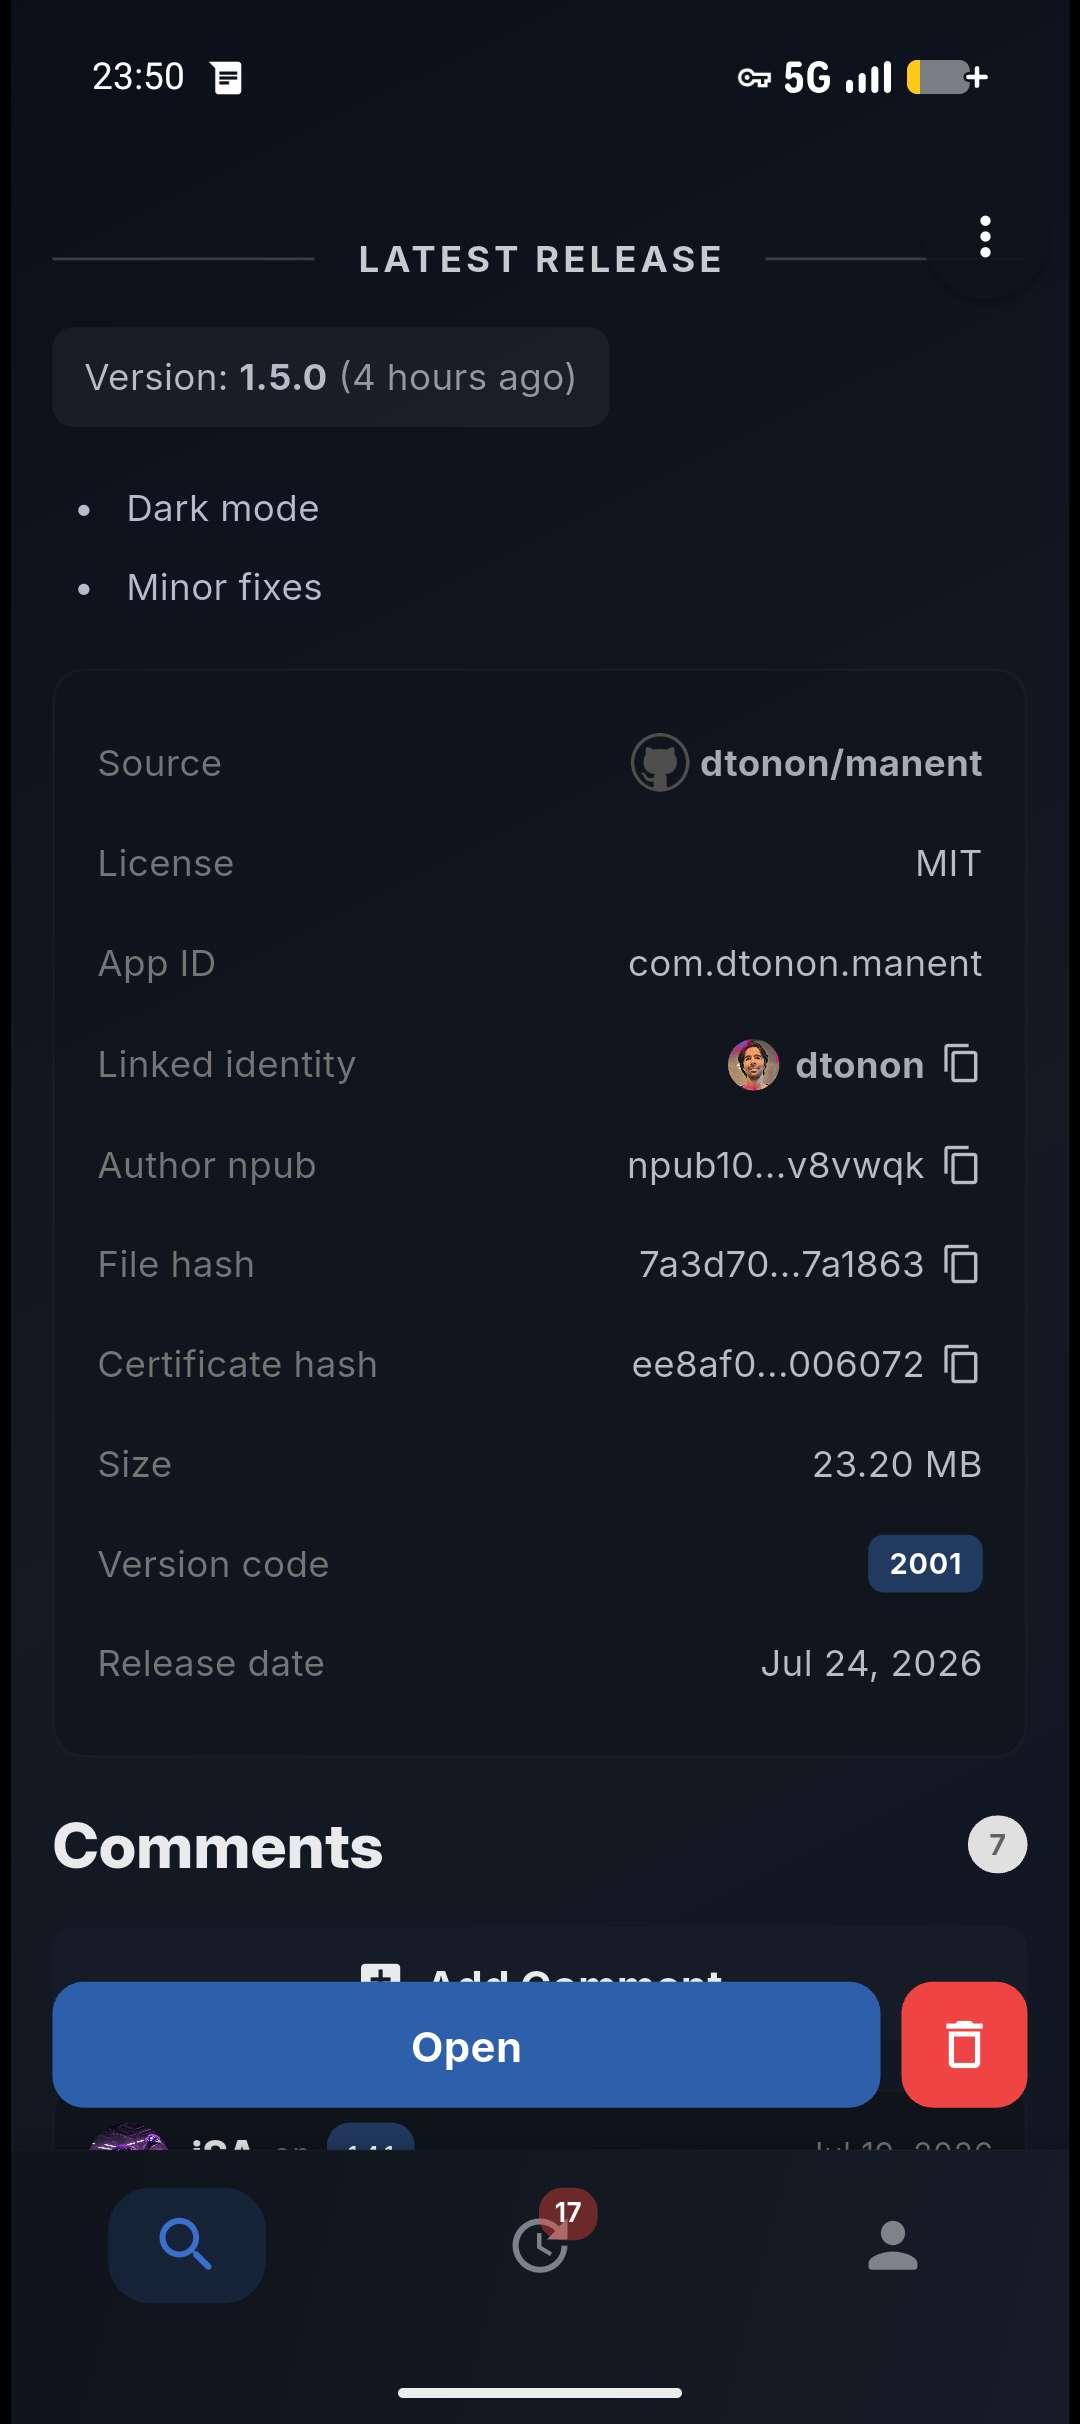The image size is (1080, 2424).
Task: Copy the linked identity dtonon
Action: coord(962,1064)
